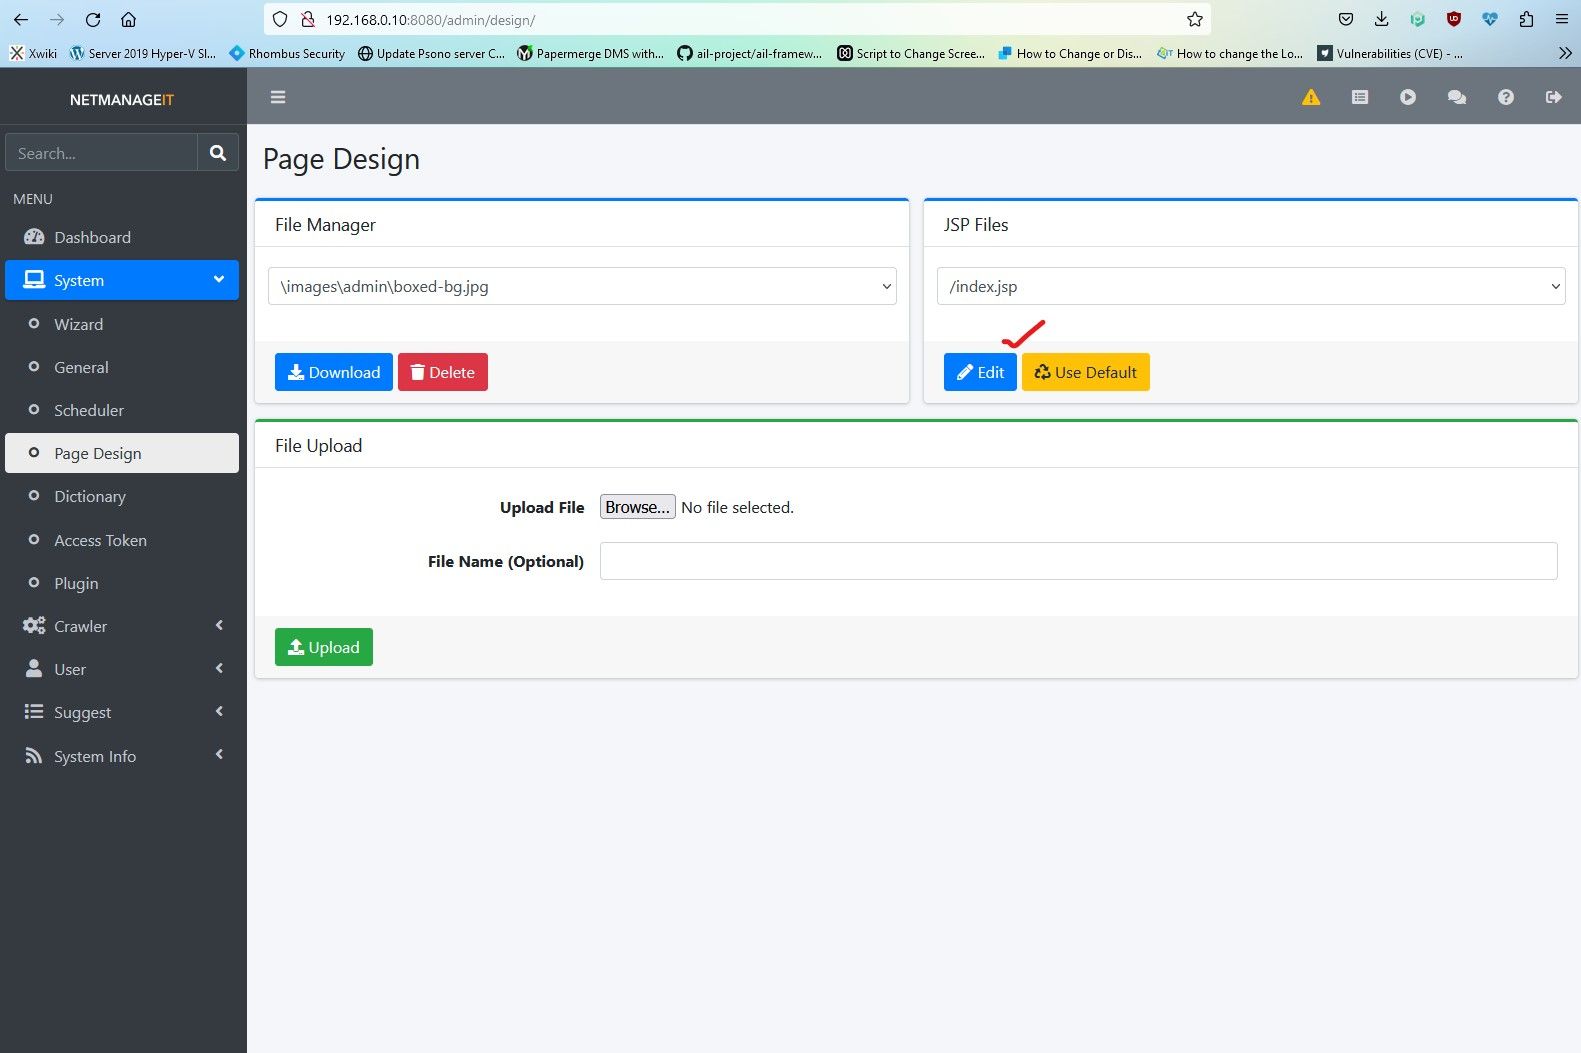Go to Access Token page

[100, 540]
